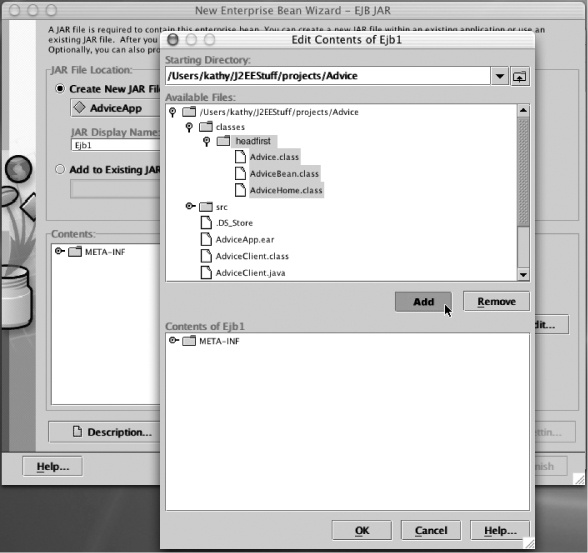Select the AdviceApp.ear file icon
The height and width of the screenshot is (553, 588).
coord(206,239)
